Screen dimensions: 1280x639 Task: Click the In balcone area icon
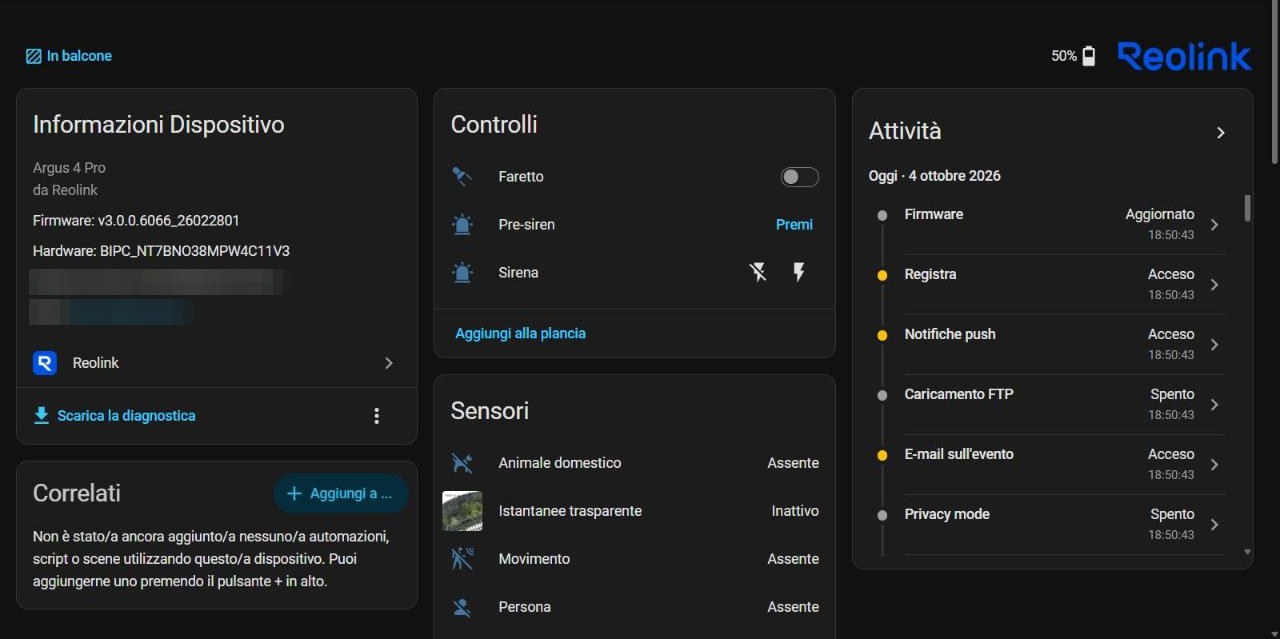click(34, 56)
